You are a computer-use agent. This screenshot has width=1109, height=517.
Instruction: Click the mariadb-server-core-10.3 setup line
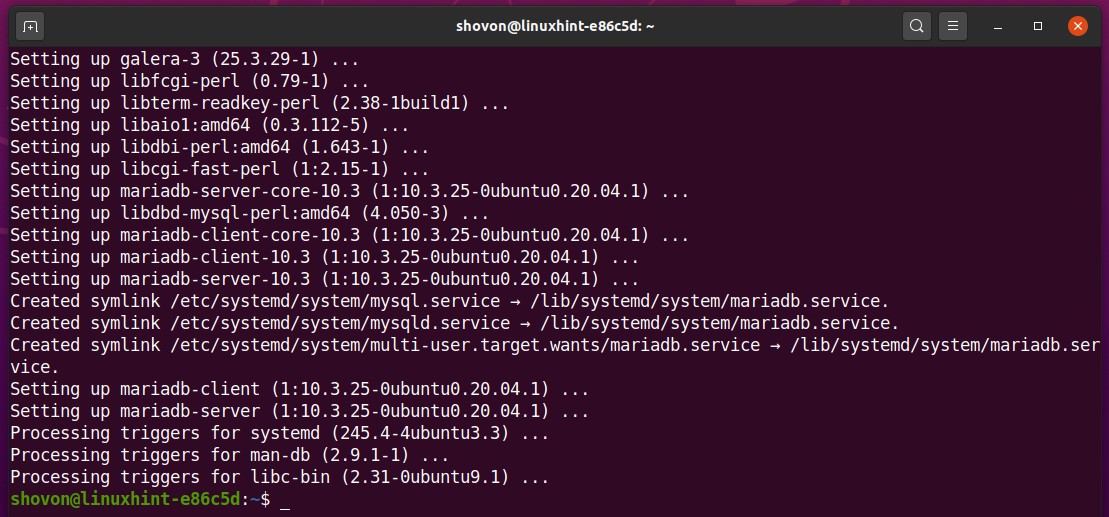tap(349, 191)
